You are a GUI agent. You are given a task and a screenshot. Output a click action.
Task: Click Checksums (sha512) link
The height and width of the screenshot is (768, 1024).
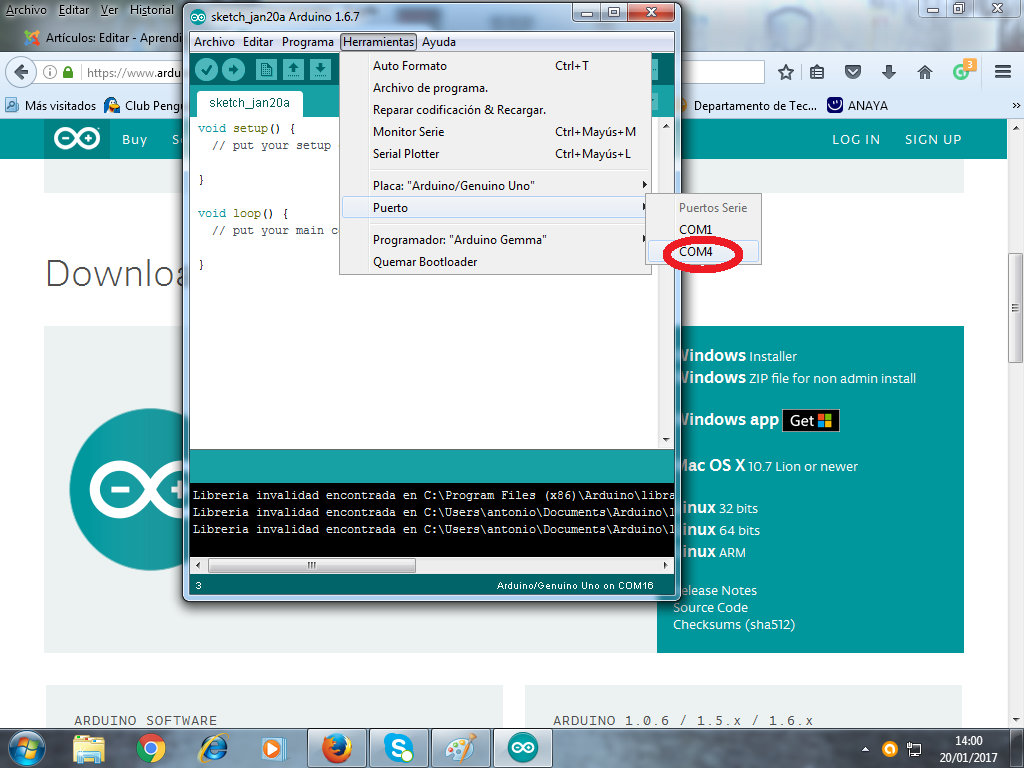click(734, 624)
